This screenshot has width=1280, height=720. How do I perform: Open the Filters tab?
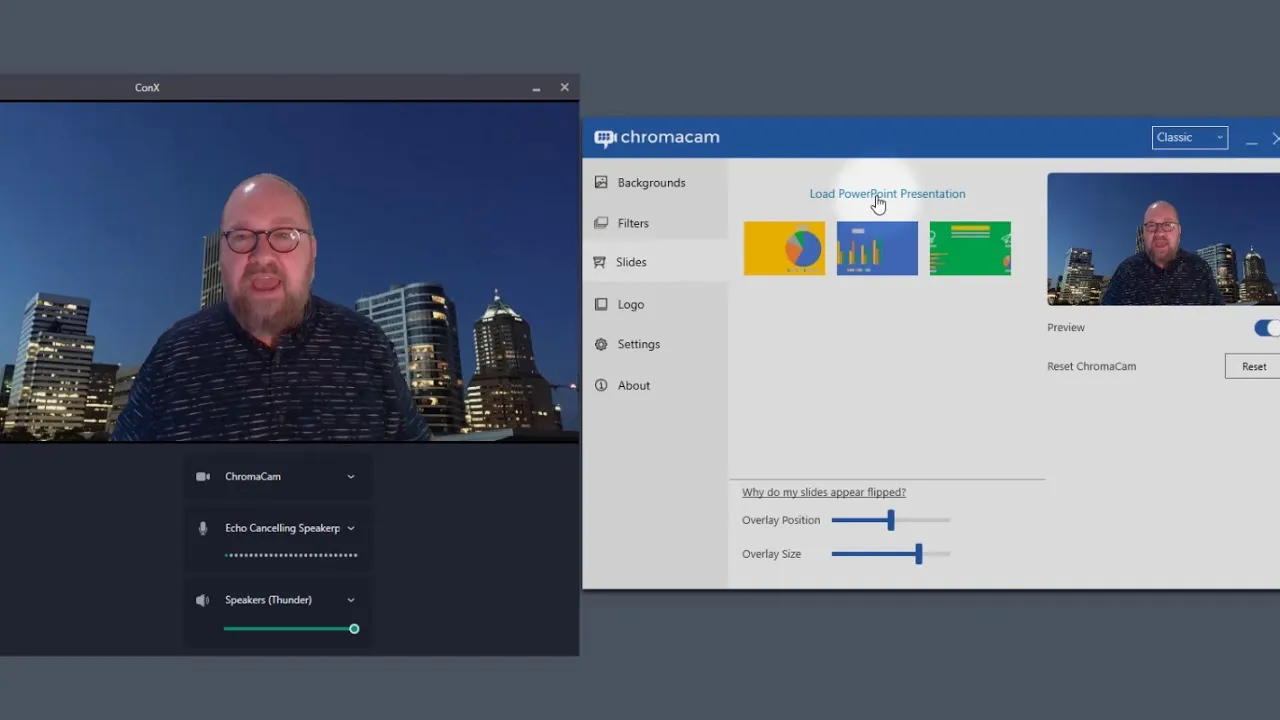click(655, 223)
